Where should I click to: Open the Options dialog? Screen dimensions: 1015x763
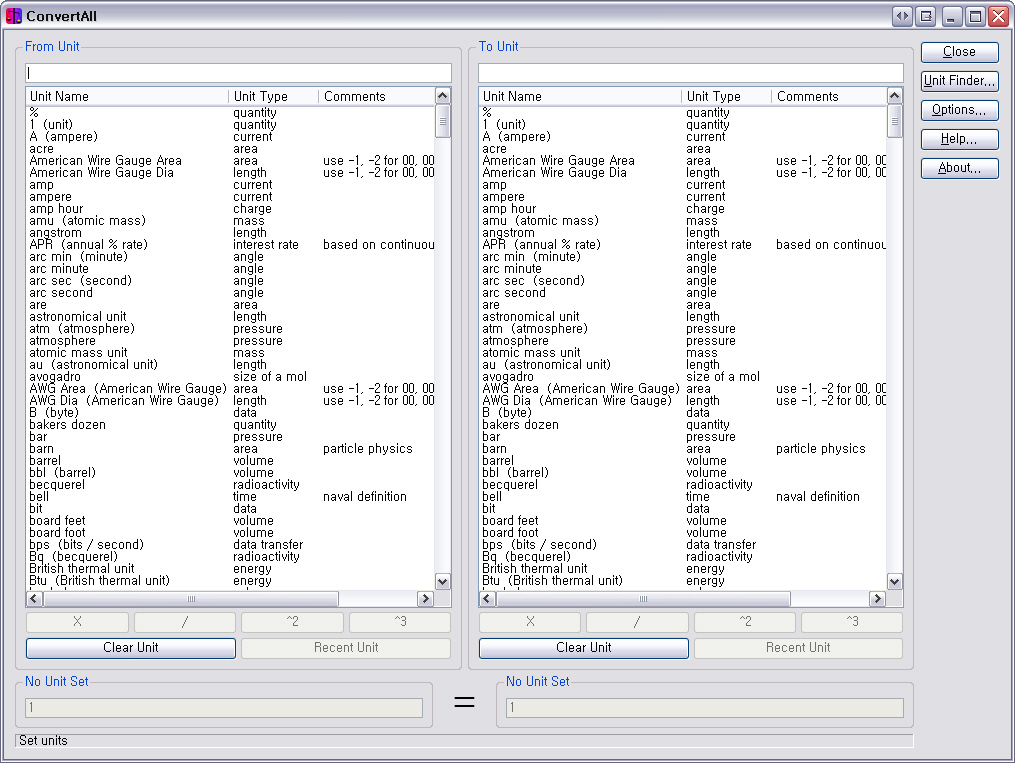pos(959,110)
